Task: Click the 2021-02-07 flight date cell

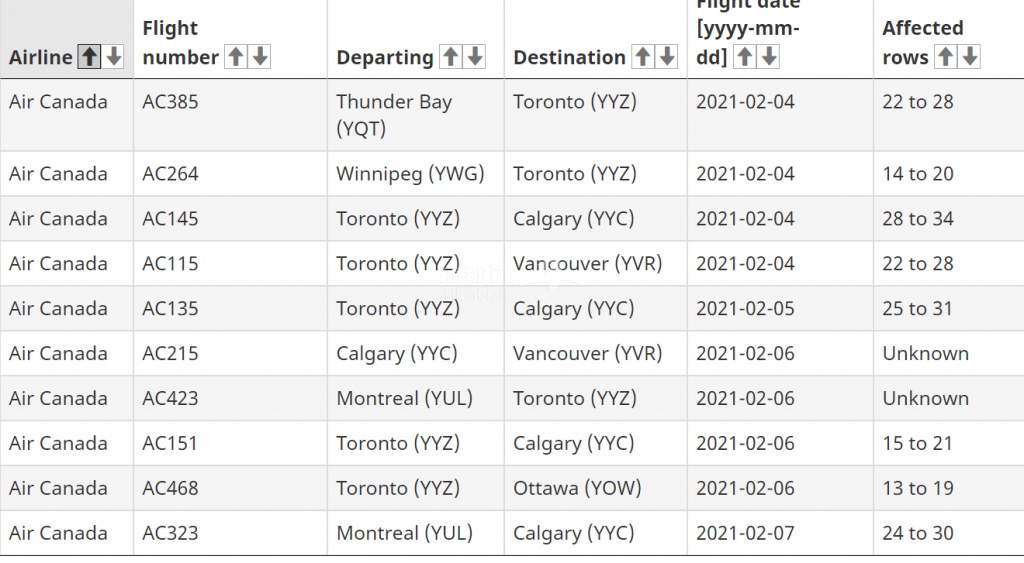Action: 780,533
